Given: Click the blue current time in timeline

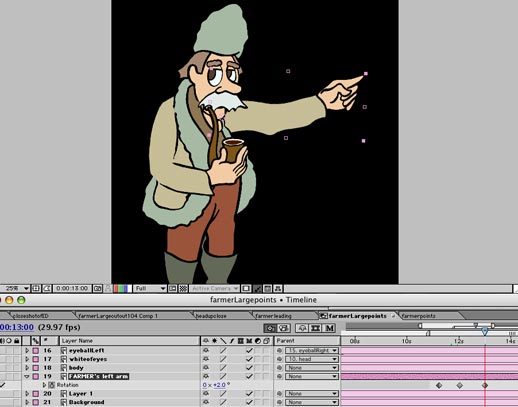Looking at the screenshot, I should 17,327.
